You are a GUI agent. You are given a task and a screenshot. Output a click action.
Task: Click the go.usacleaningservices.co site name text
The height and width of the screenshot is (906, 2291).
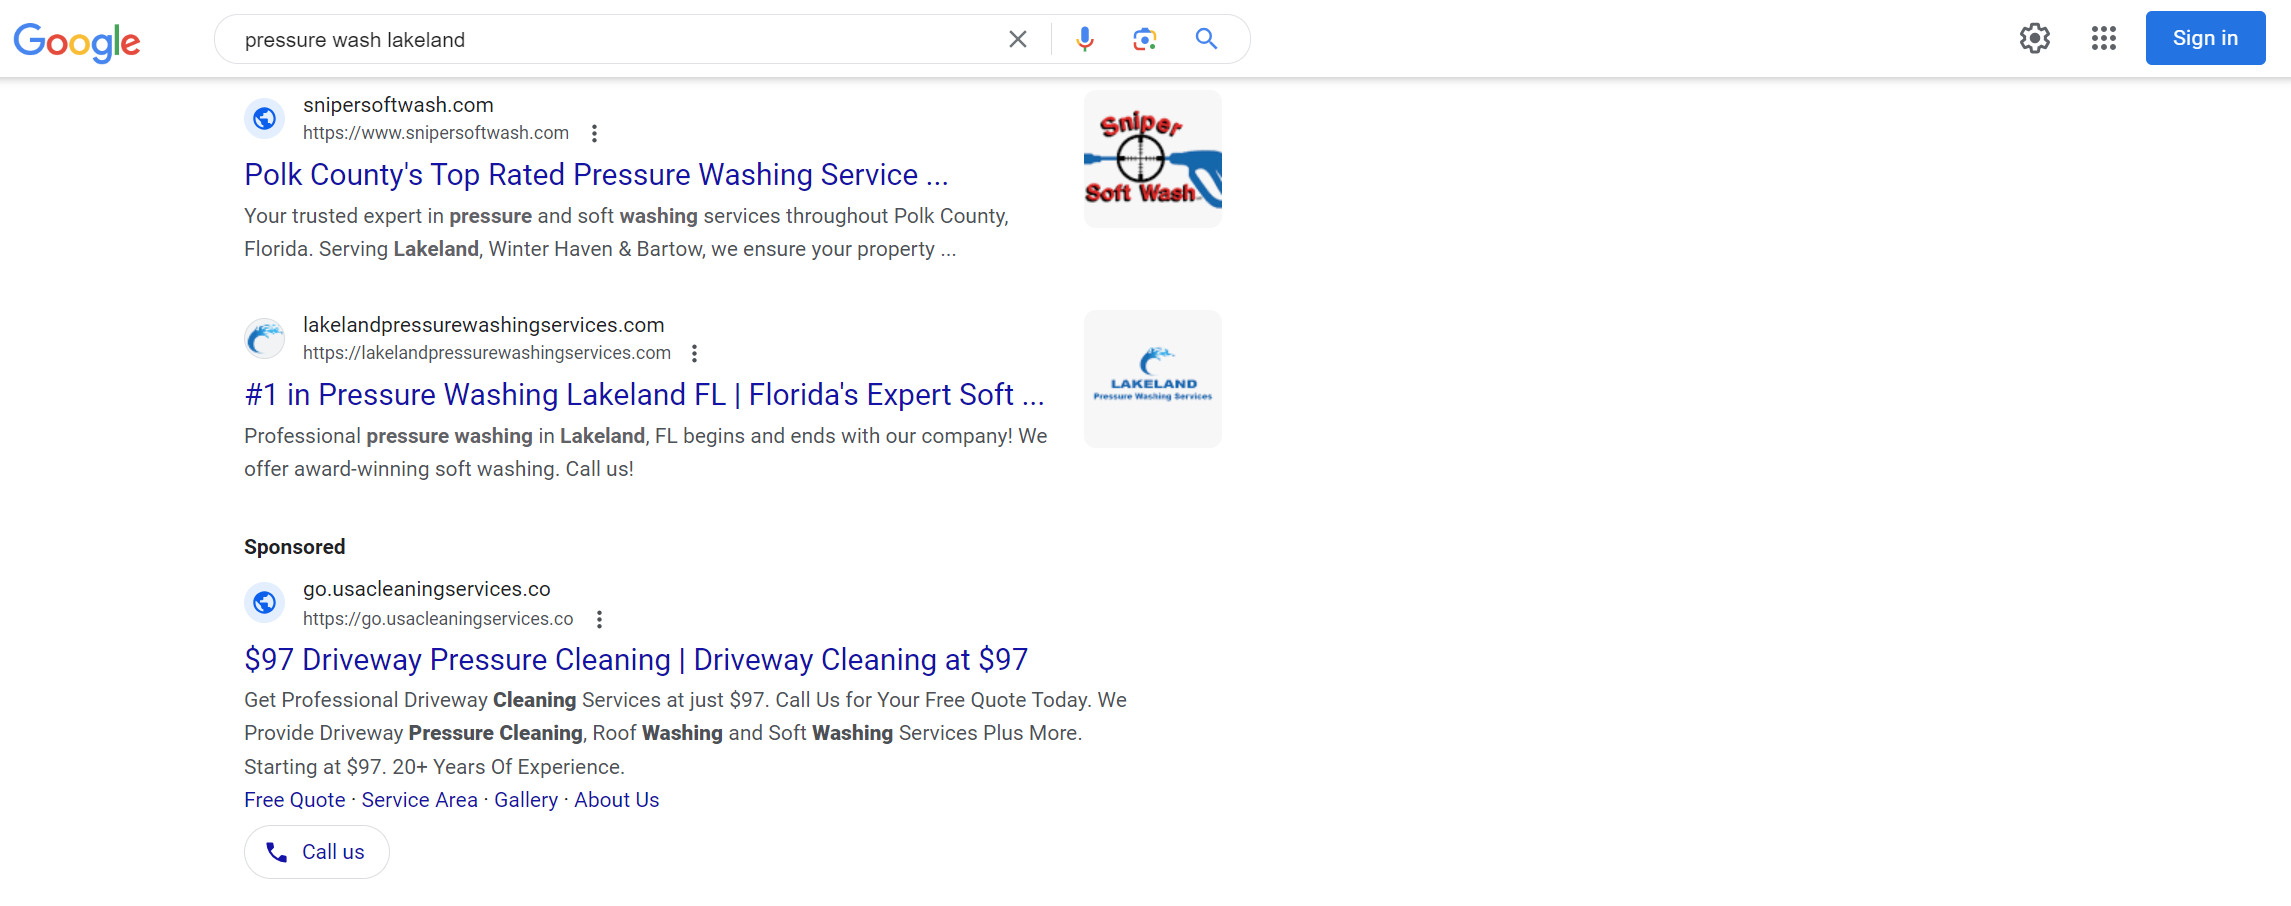(427, 589)
